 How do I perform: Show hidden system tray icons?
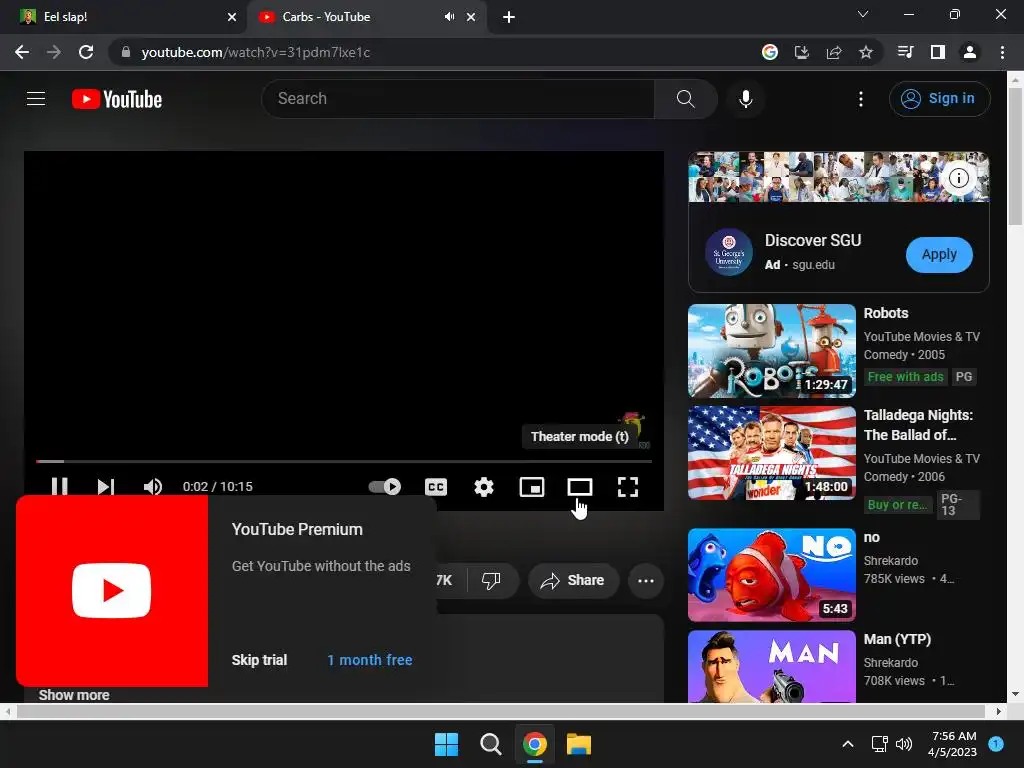click(x=848, y=744)
